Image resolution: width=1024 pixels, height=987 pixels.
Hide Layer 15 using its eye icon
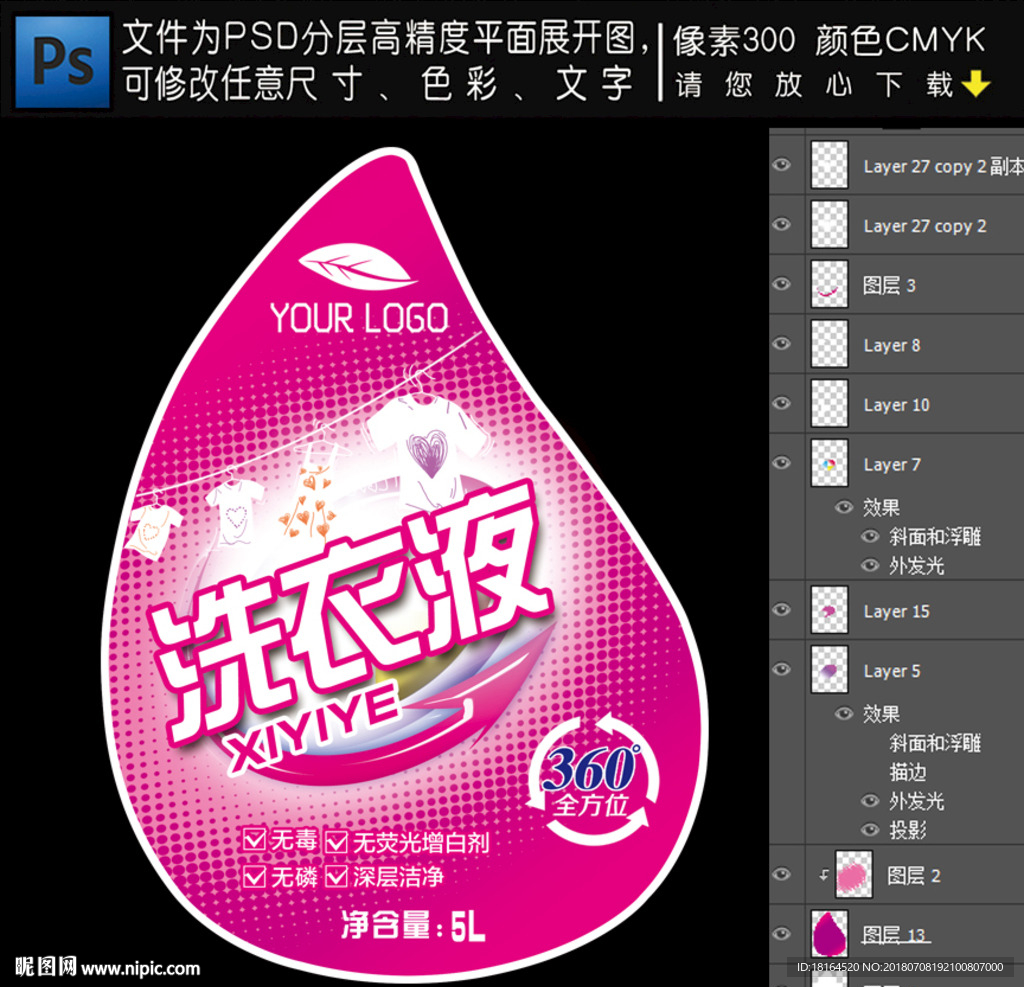782,610
